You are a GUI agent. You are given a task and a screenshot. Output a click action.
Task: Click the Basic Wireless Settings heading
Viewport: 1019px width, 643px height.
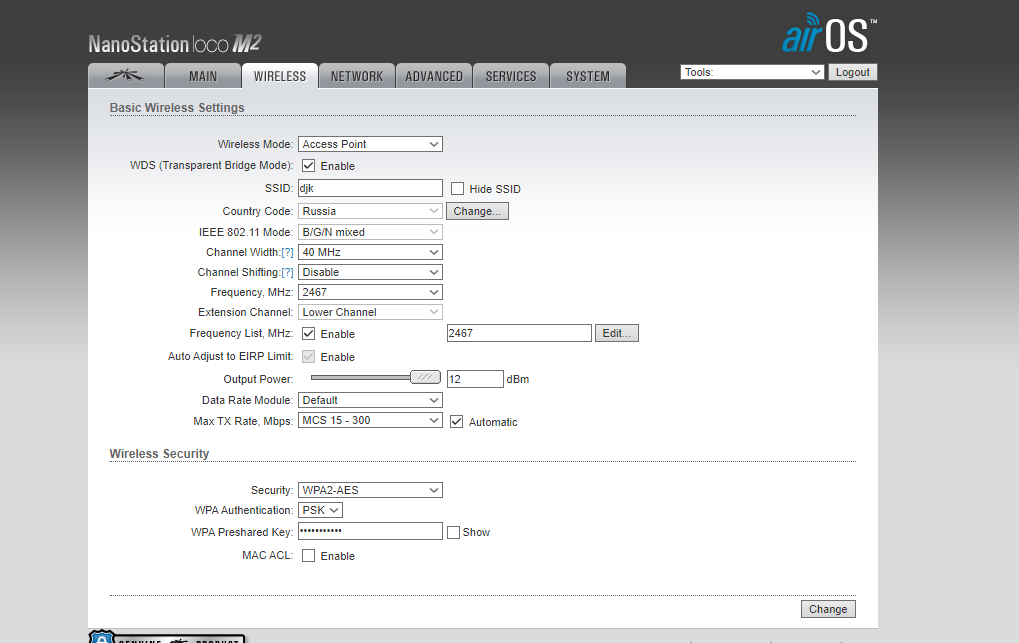coord(177,108)
